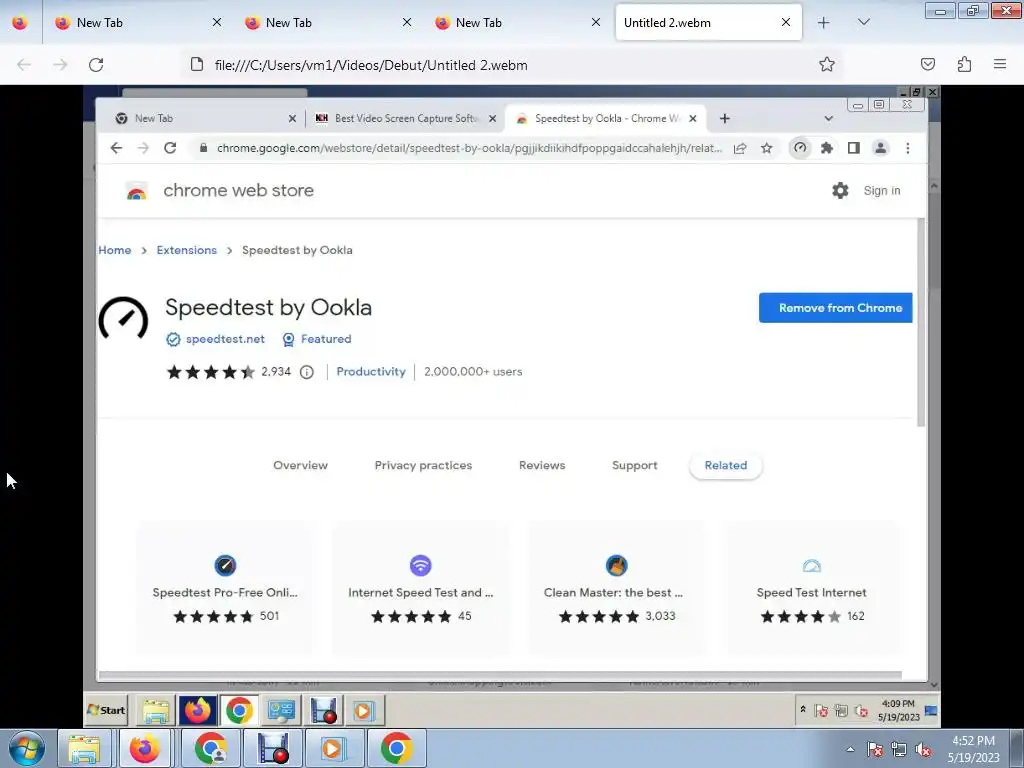
Task: Open Clean Master related extension card
Action: [x=616, y=588]
